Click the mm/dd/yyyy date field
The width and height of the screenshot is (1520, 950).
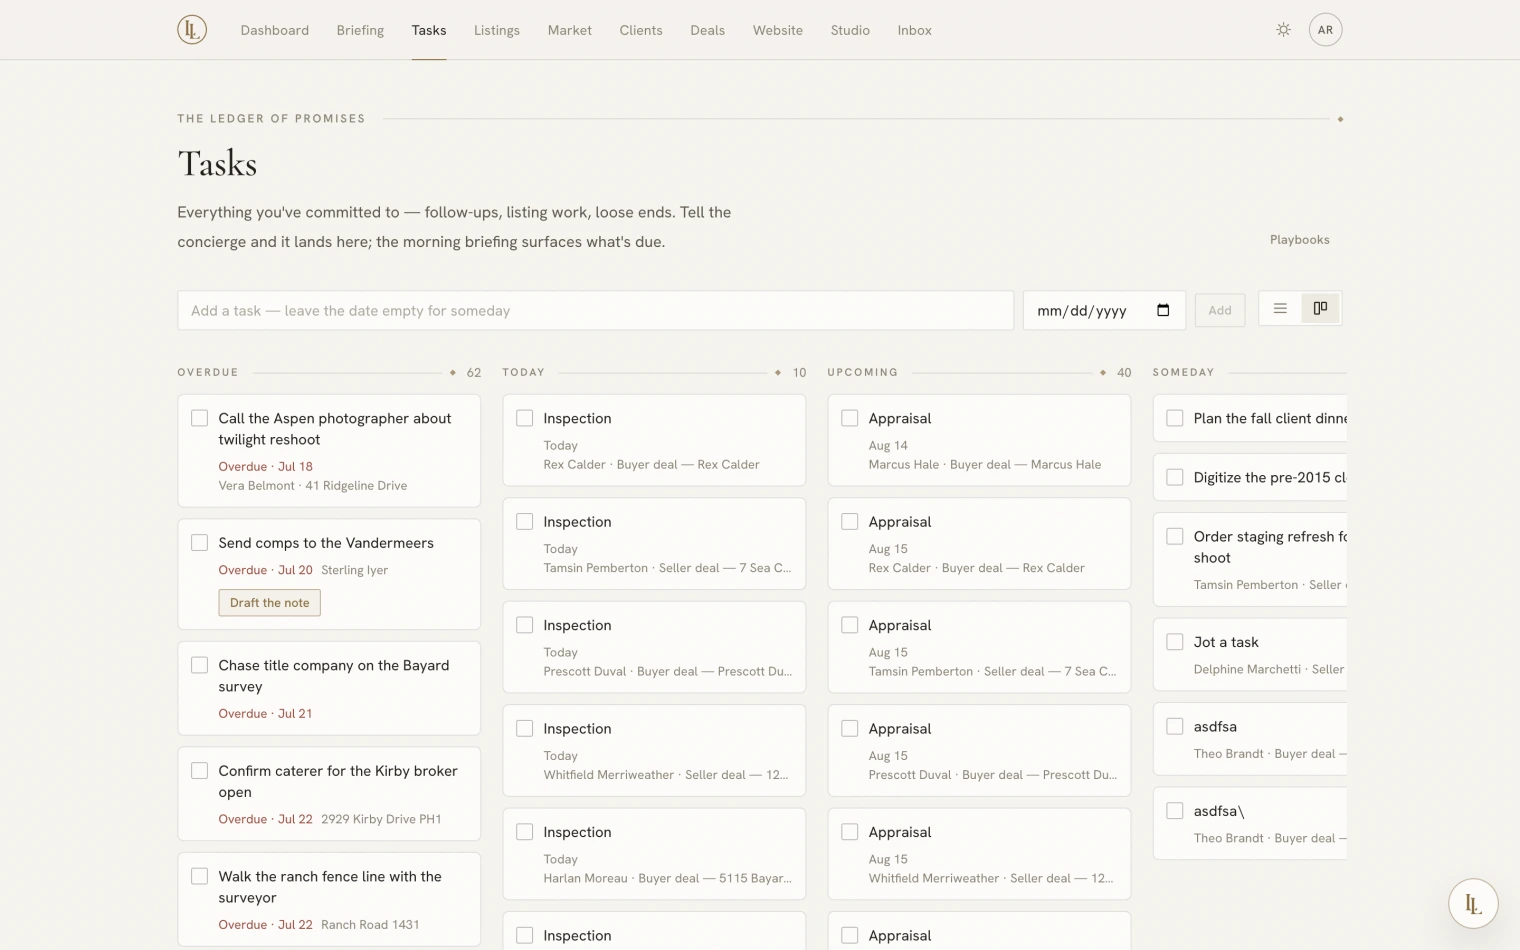pos(1104,310)
